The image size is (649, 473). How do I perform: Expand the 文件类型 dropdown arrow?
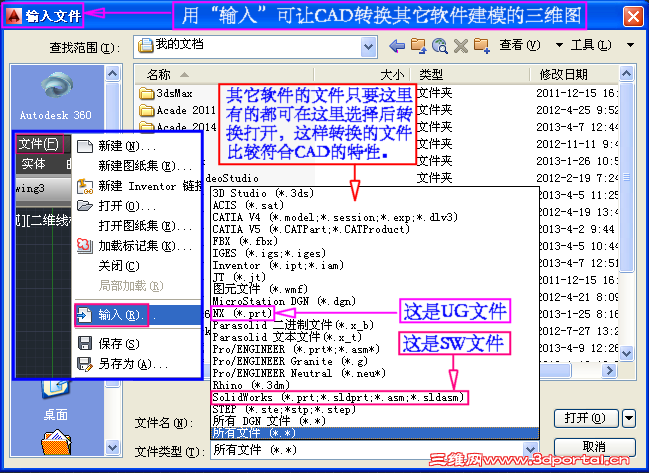click(x=531, y=450)
